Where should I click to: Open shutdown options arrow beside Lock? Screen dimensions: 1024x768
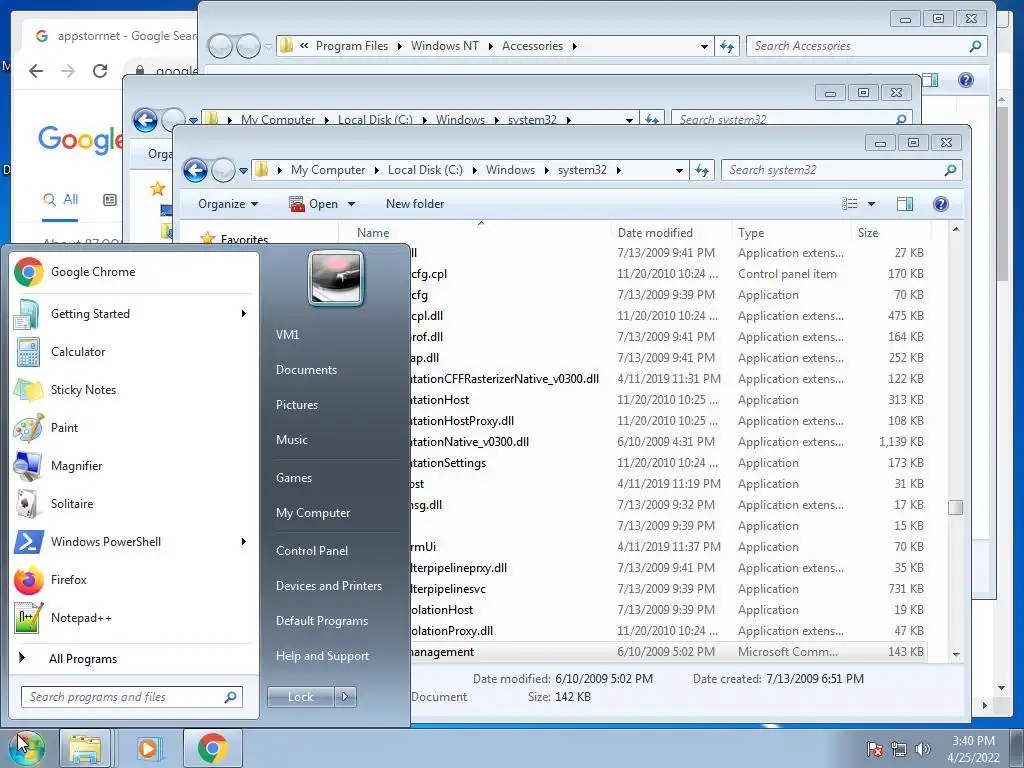[x=345, y=697]
